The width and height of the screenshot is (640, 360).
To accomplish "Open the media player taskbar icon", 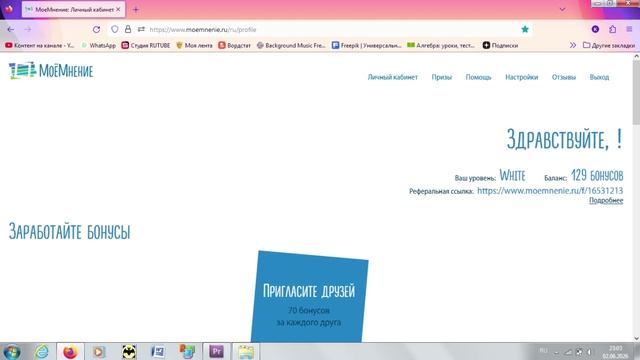I will click(x=98, y=351).
